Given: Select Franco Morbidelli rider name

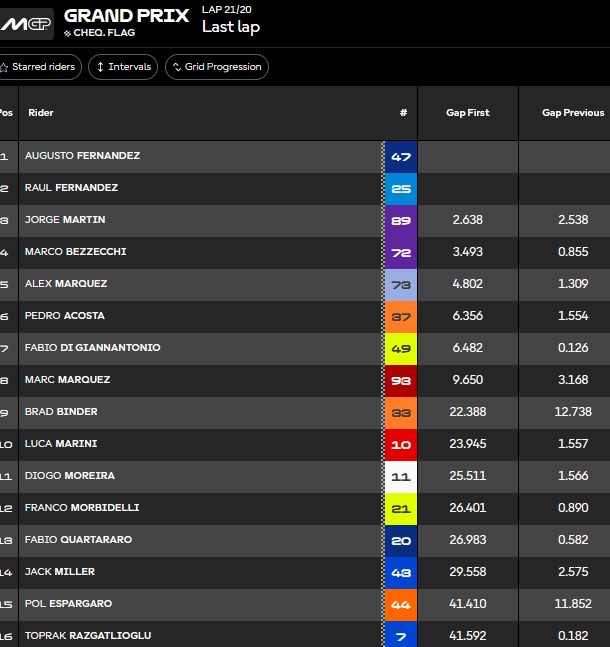Looking at the screenshot, I should tap(82, 508).
